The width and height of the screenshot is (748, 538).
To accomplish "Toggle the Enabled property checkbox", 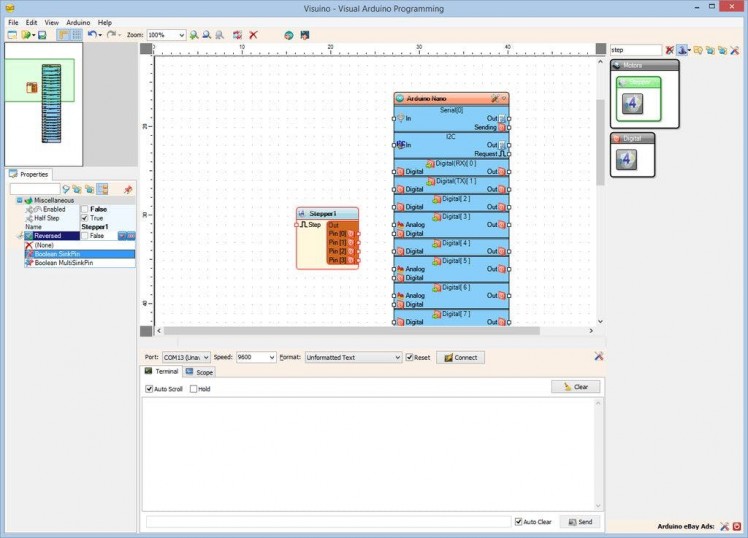I will click(85, 209).
